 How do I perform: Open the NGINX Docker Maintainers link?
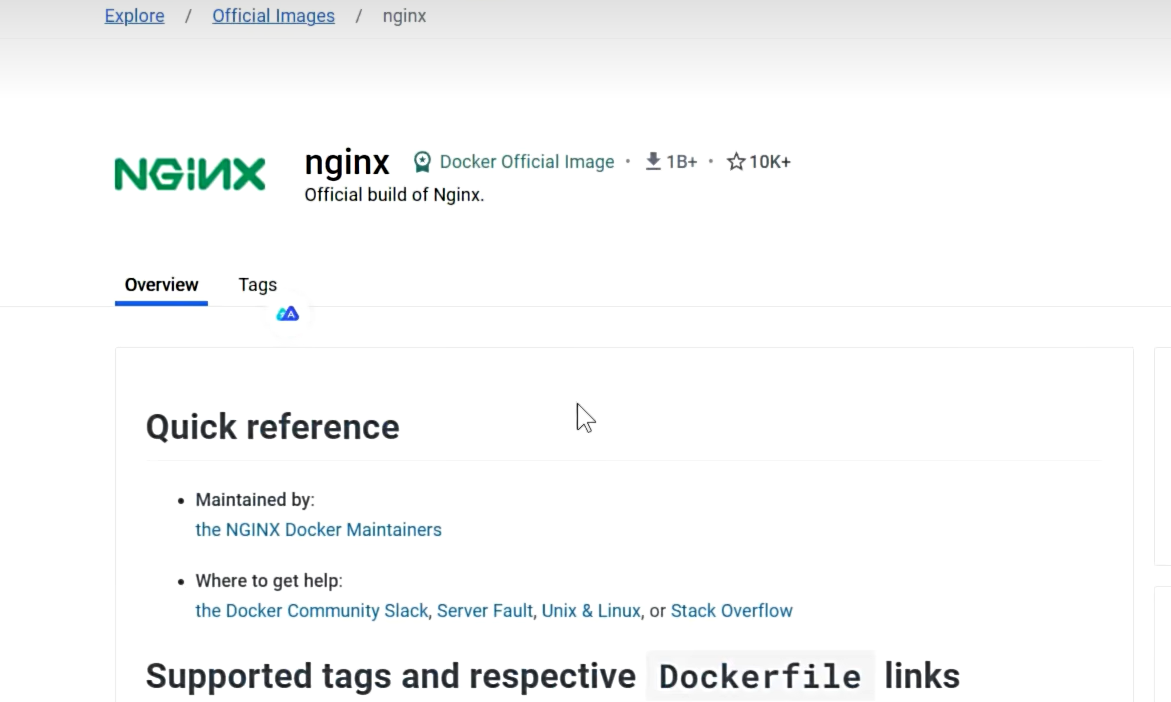318,530
